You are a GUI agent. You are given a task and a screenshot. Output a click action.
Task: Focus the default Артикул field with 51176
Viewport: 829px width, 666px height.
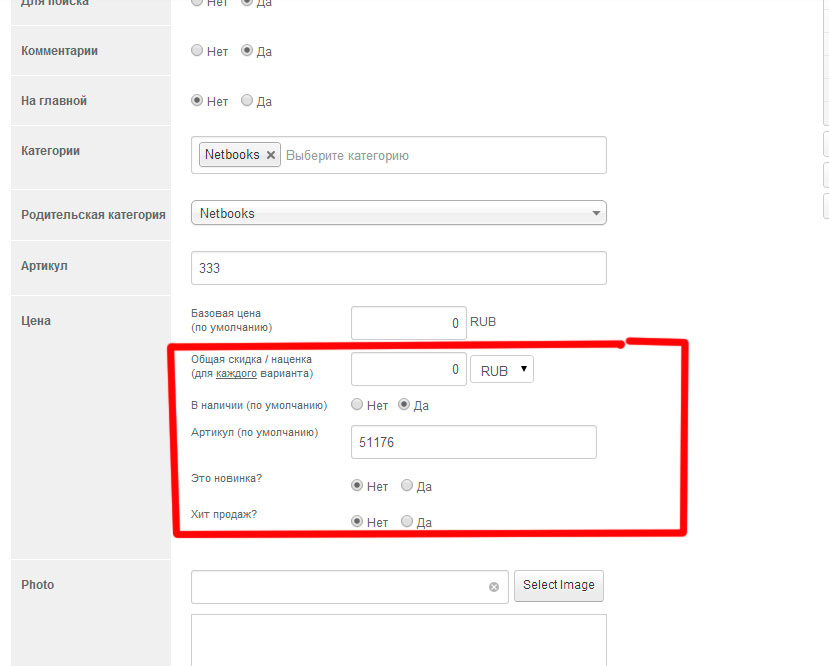point(473,442)
